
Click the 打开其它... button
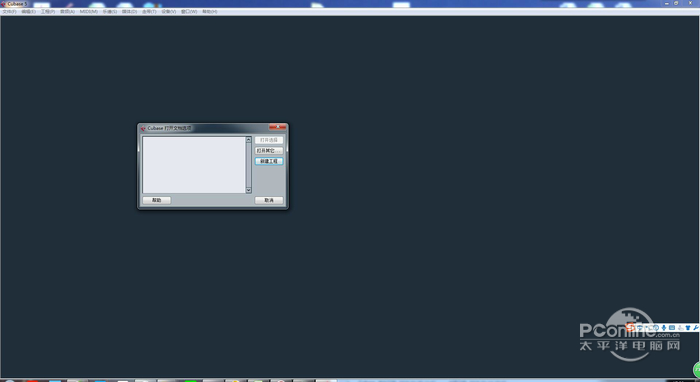pos(269,151)
